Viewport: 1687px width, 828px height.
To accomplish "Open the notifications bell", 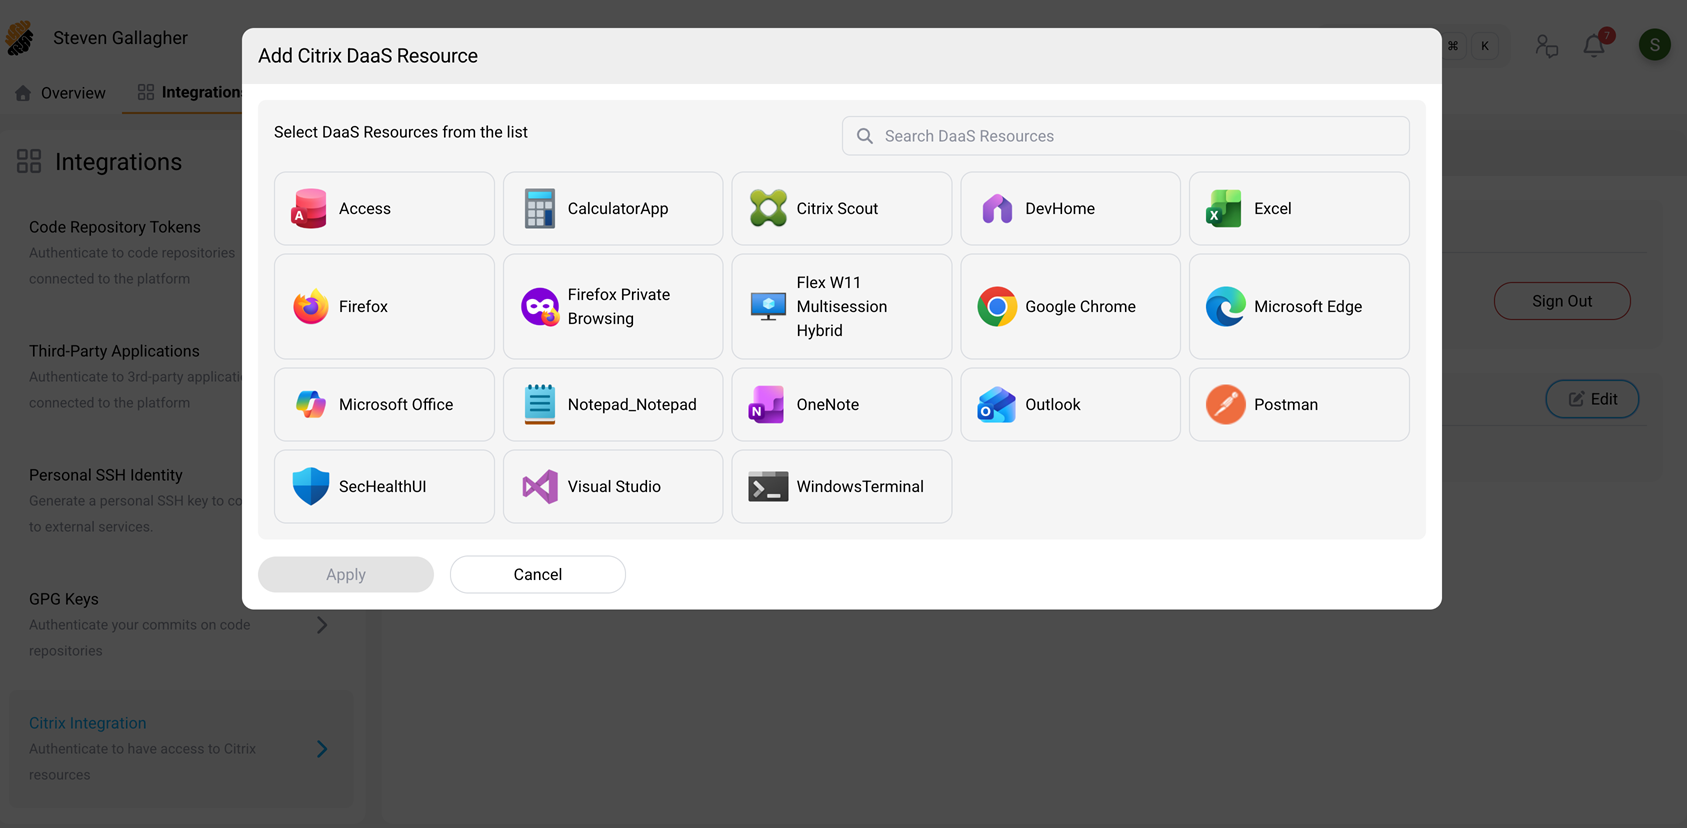I will (1594, 45).
